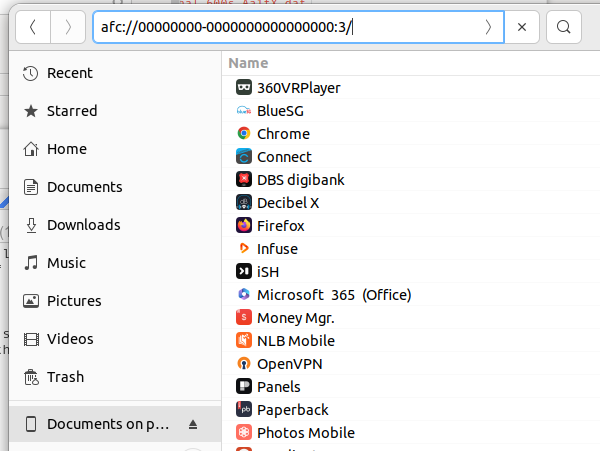The width and height of the screenshot is (600, 451).
Task: Select the Paperback folder name
Action: [293, 410]
